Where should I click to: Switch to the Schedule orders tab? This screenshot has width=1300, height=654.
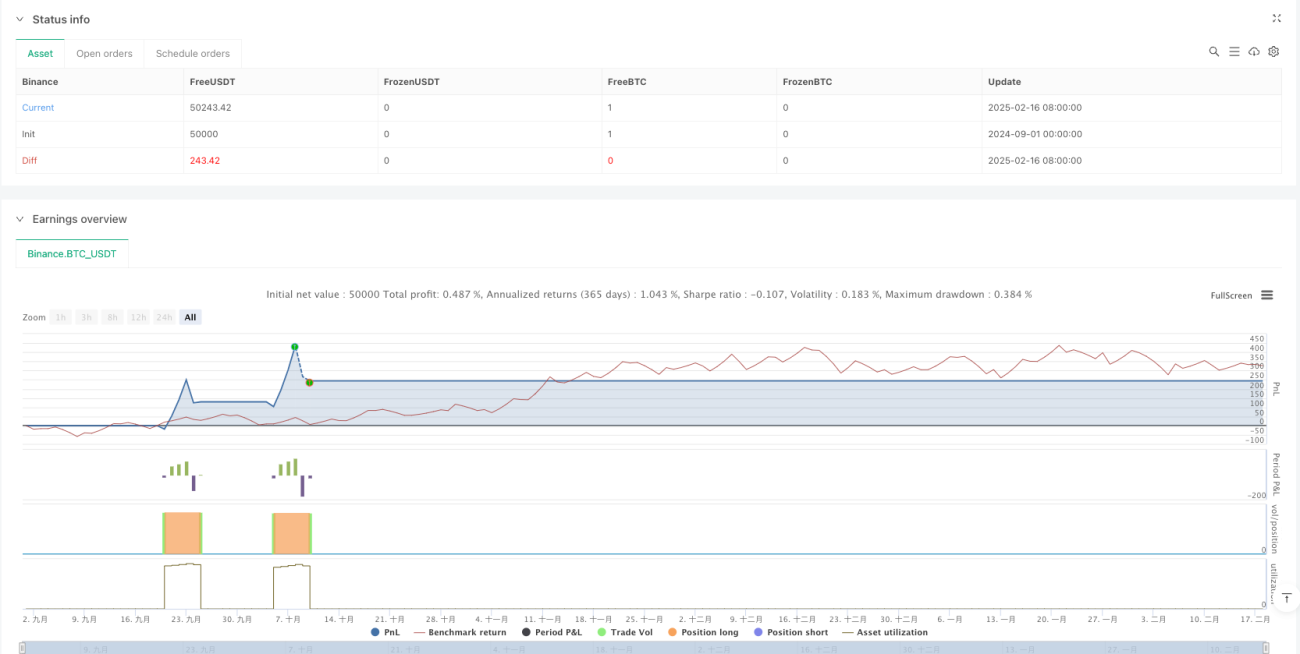click(x=192, y=54)
